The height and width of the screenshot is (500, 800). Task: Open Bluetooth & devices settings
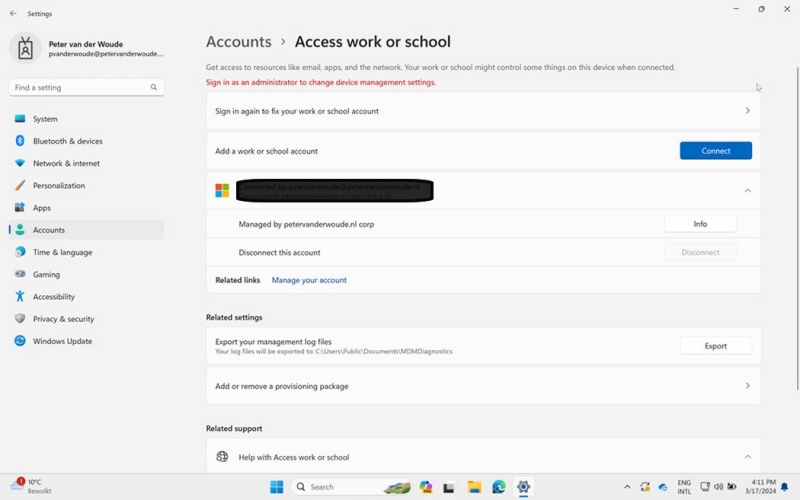pyautogui.click(x=86, y=141)
